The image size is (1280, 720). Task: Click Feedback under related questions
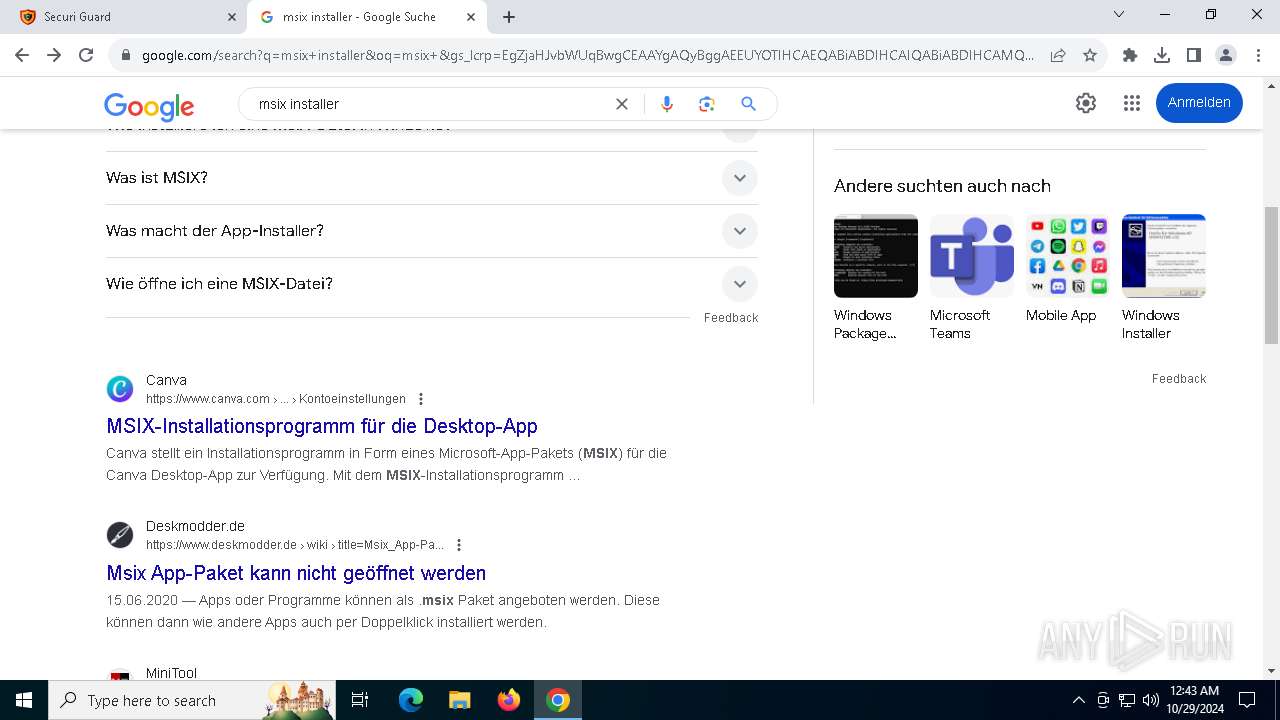(x=731, y=318)
